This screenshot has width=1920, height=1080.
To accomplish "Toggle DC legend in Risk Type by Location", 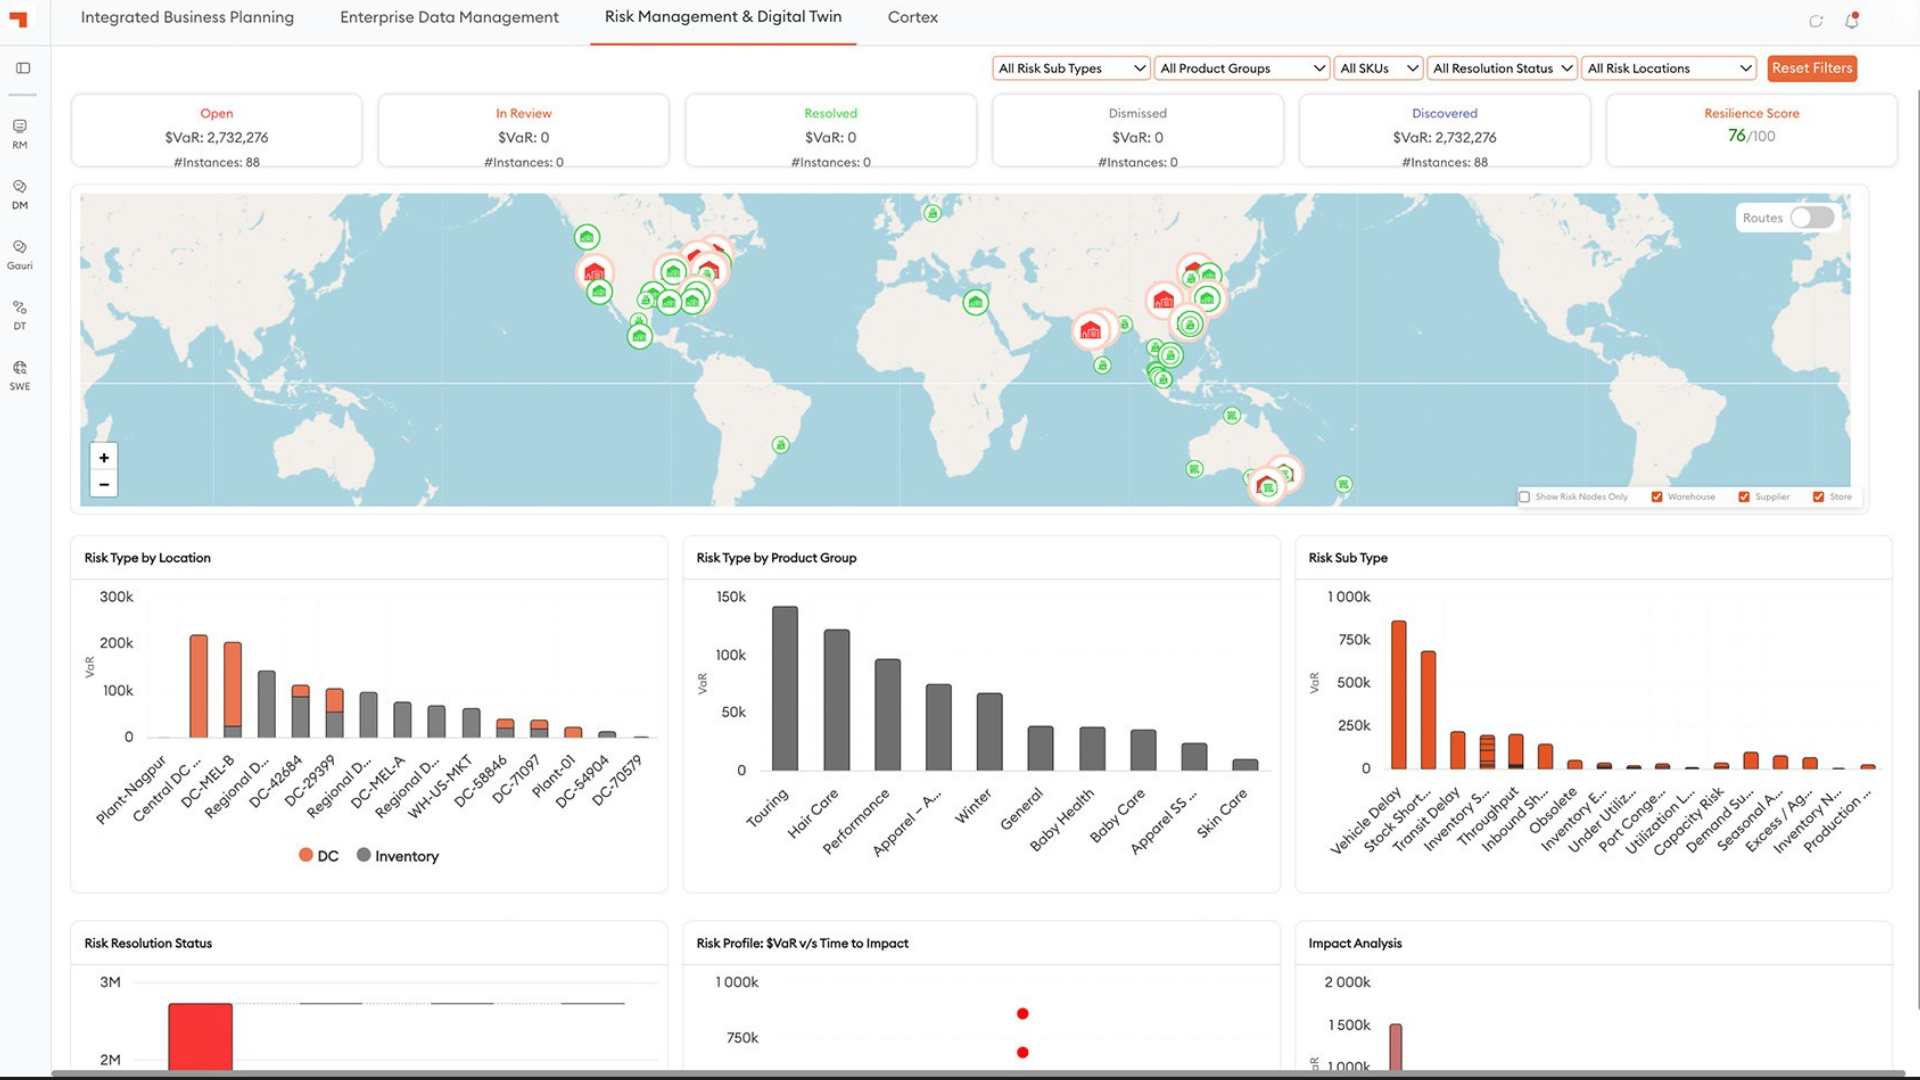I will click(319, 856).
